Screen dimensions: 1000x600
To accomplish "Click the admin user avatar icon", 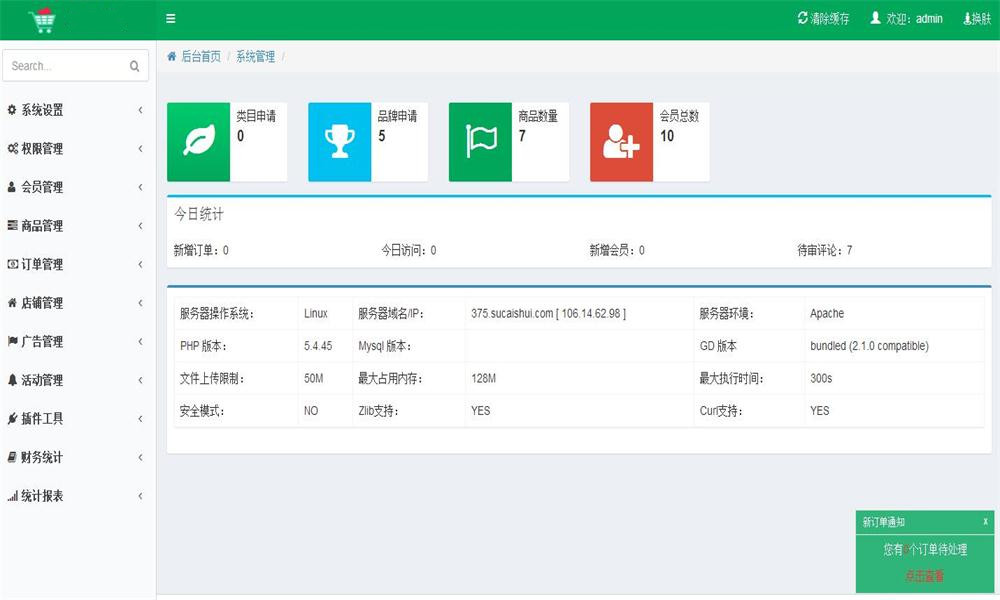I will tap(876, 18).
